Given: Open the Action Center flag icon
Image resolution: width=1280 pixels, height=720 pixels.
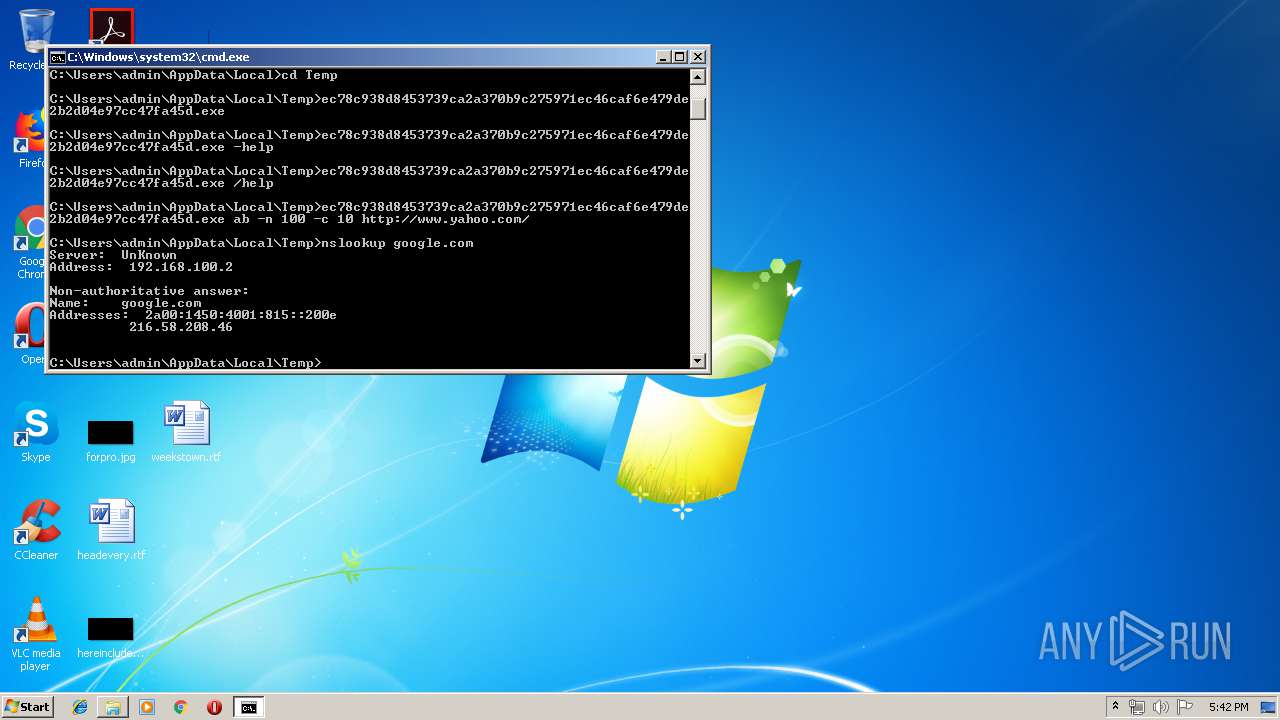Looking at the screenshot, I should point(1185,707).
